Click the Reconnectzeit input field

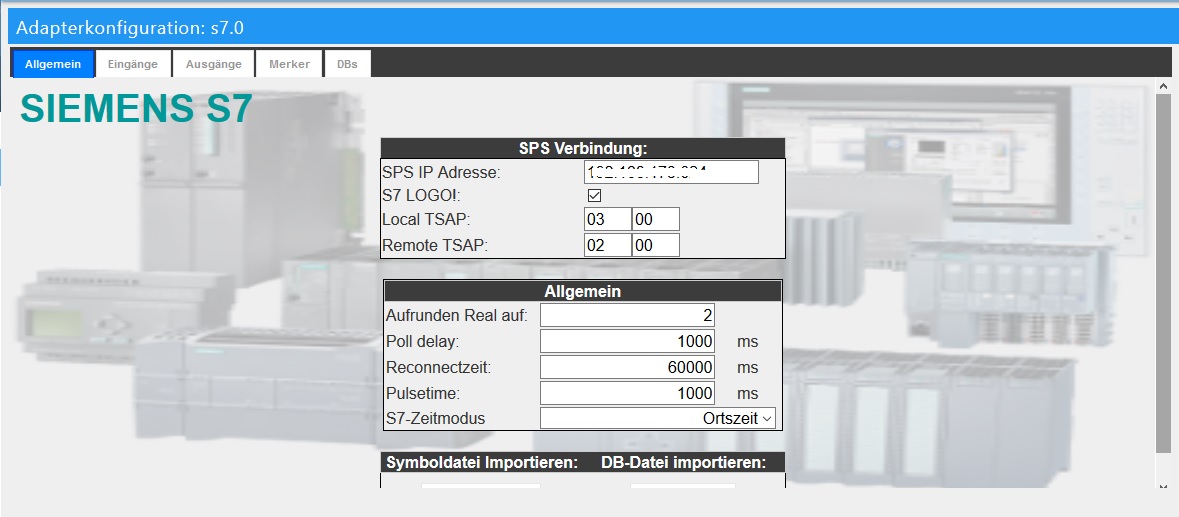(x=627, y=367)
